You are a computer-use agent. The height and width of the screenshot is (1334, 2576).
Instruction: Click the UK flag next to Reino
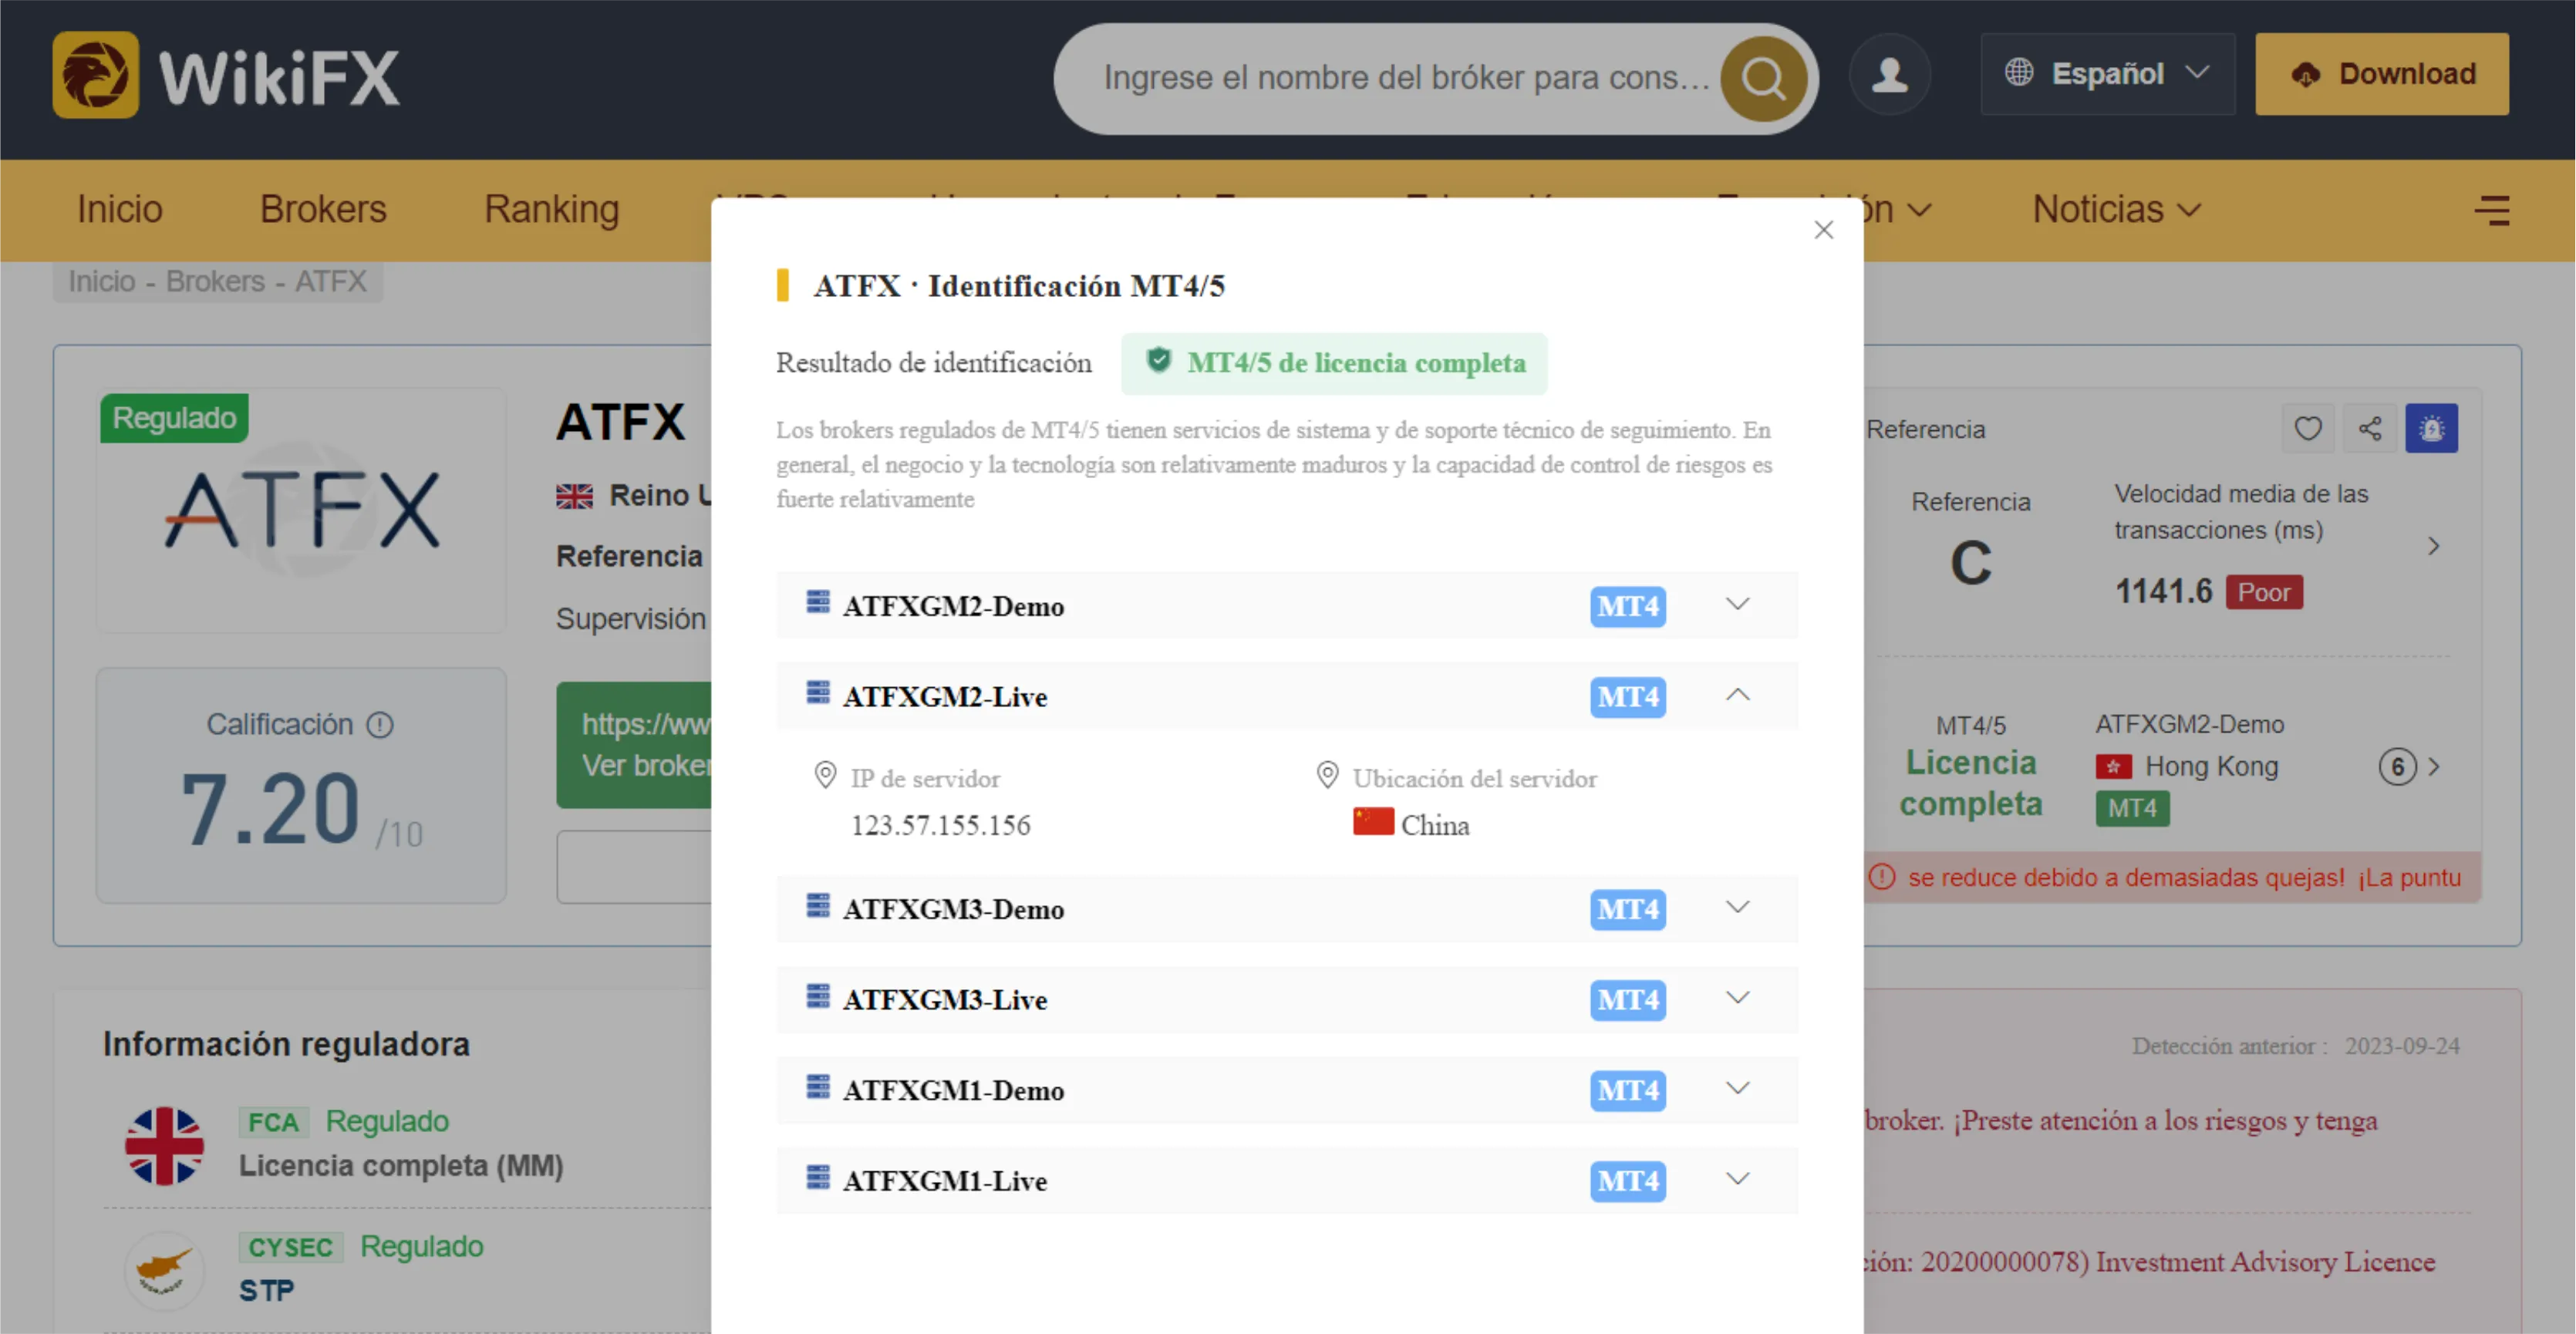[x=574, y=496]
